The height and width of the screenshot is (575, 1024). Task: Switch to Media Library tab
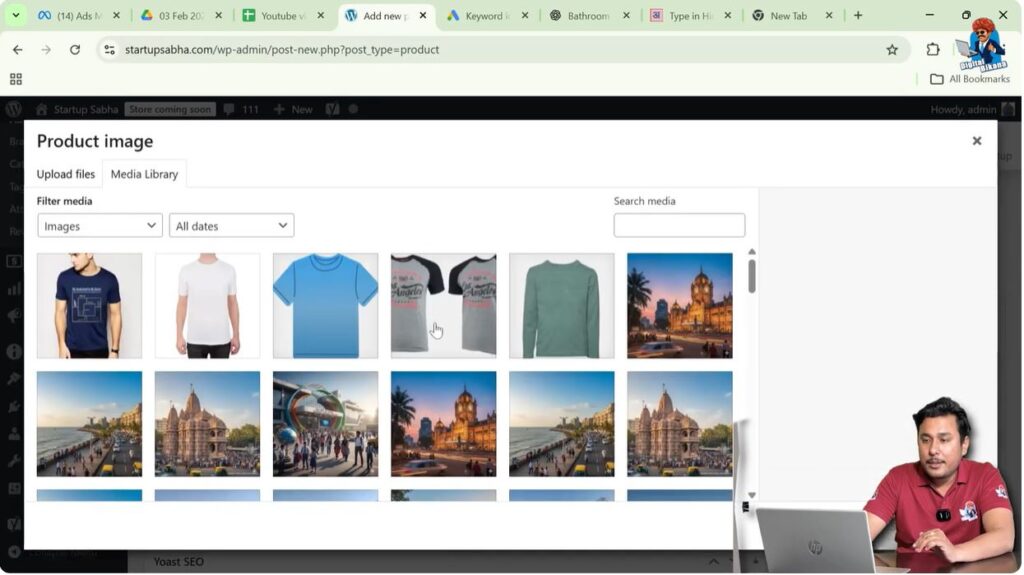pos(144,174)
